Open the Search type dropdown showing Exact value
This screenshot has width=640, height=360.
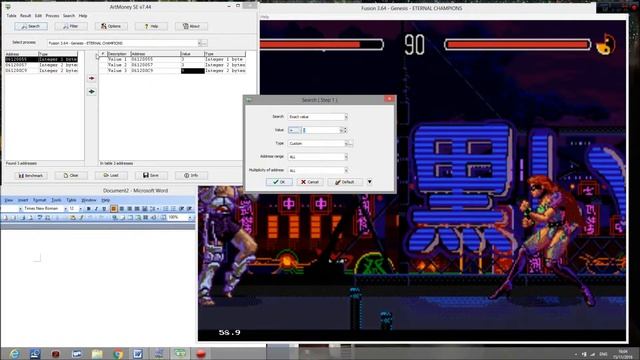pos(346,117)
